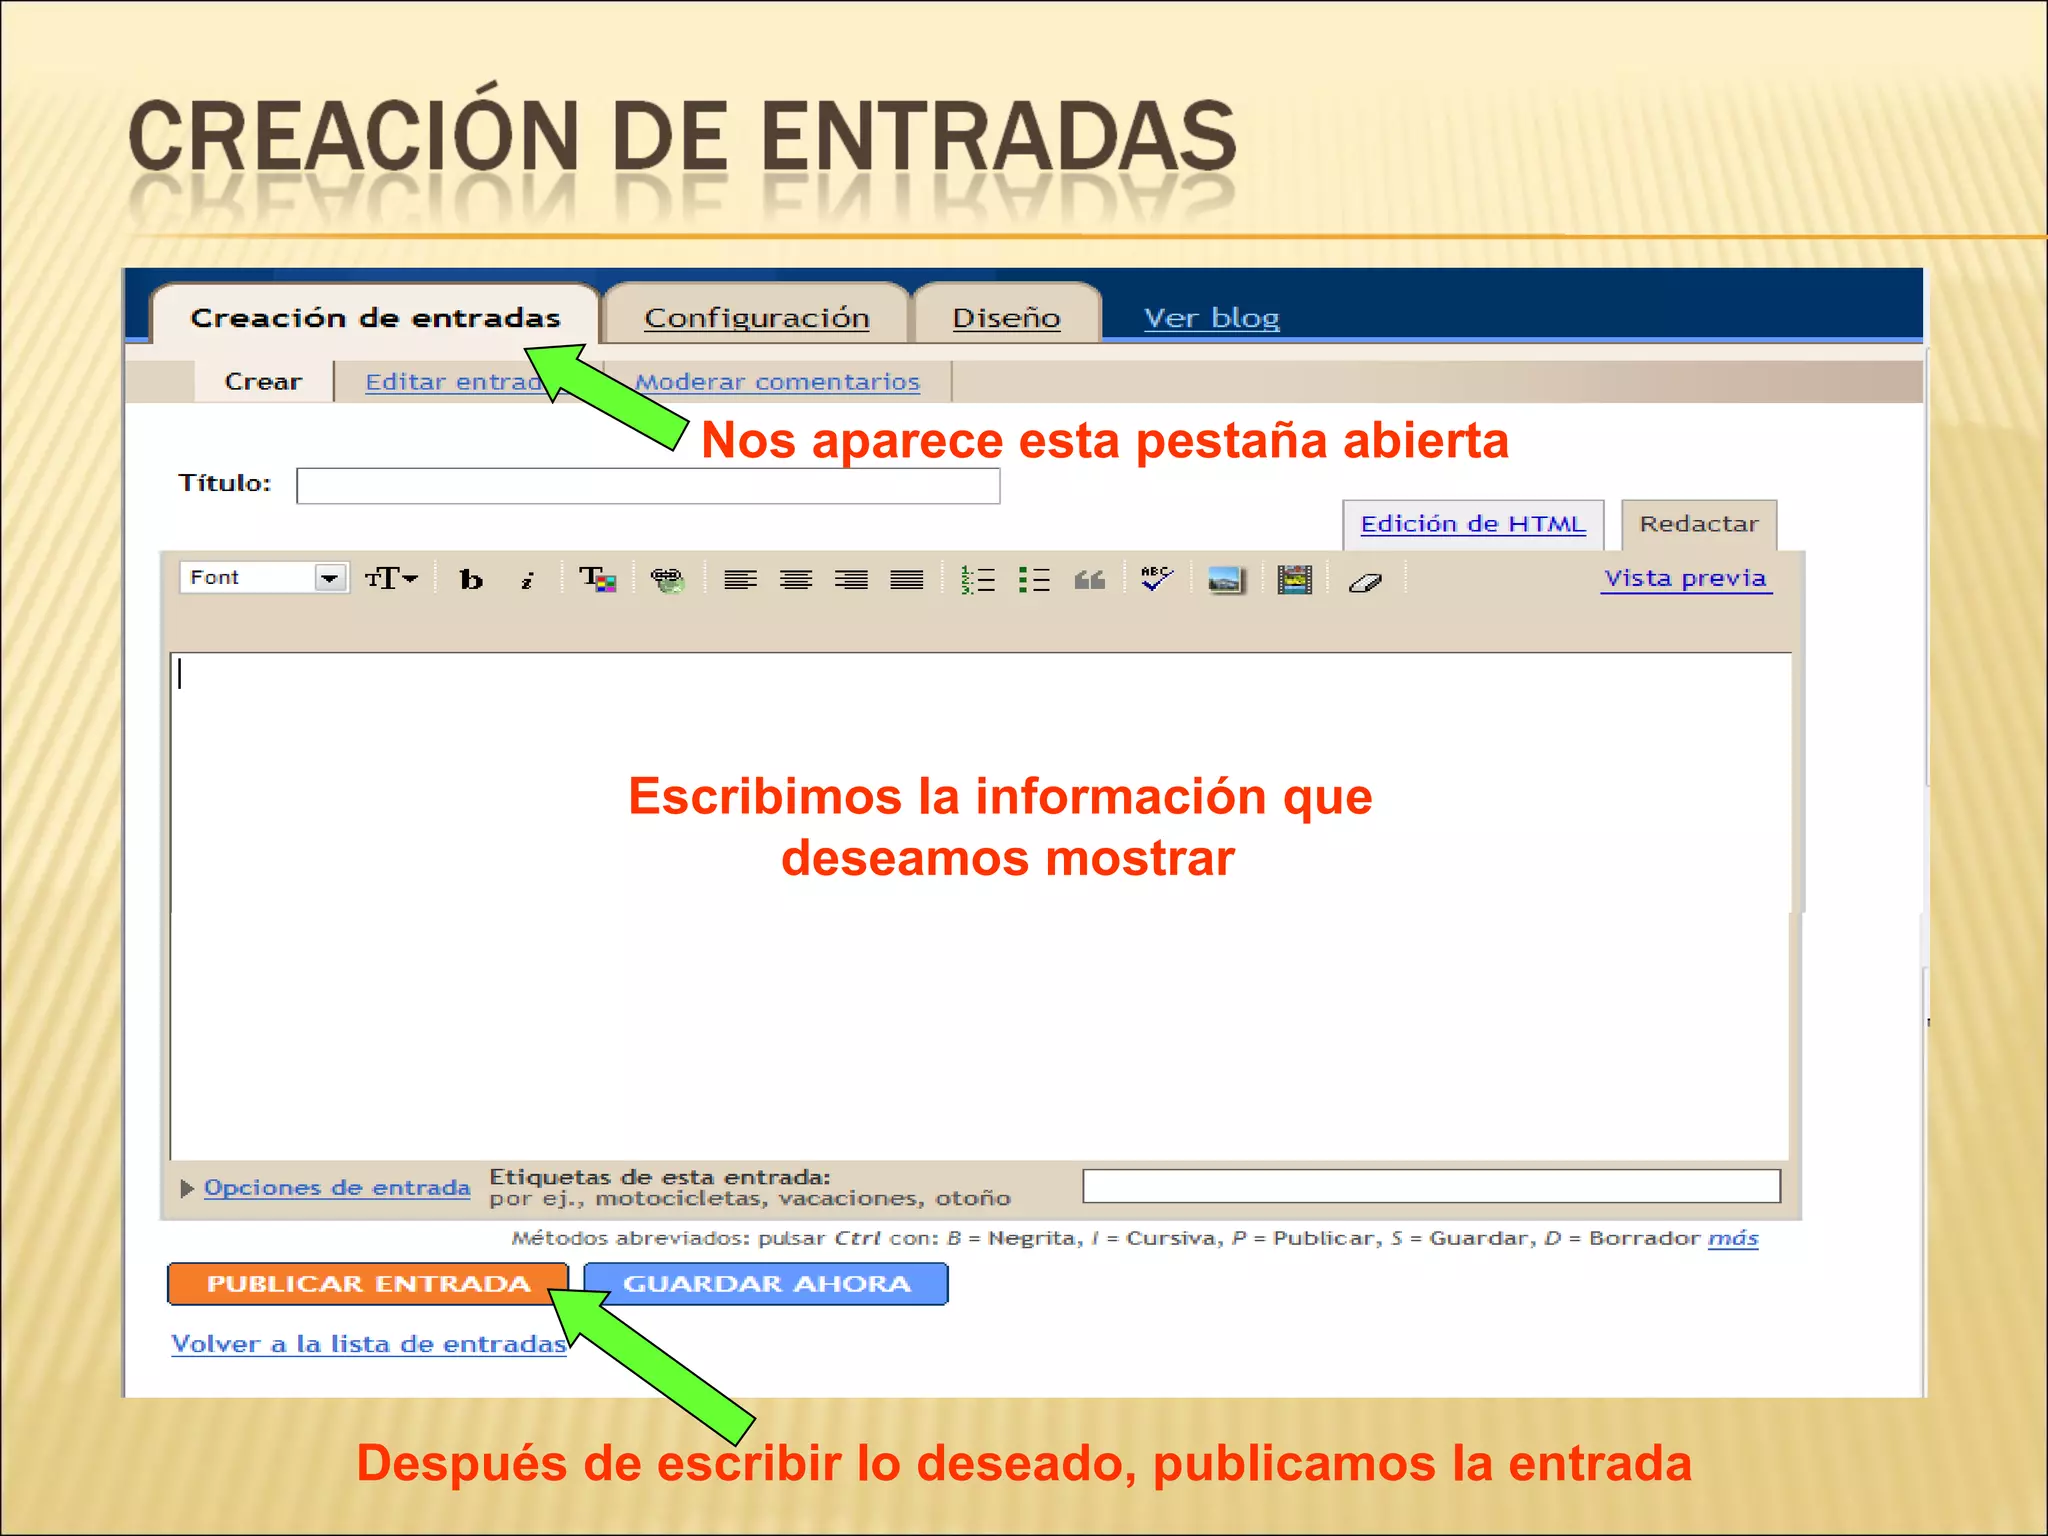Align text left
Image resolution: width=2048 pixels, height=1536 pixels.
[740, 580]
